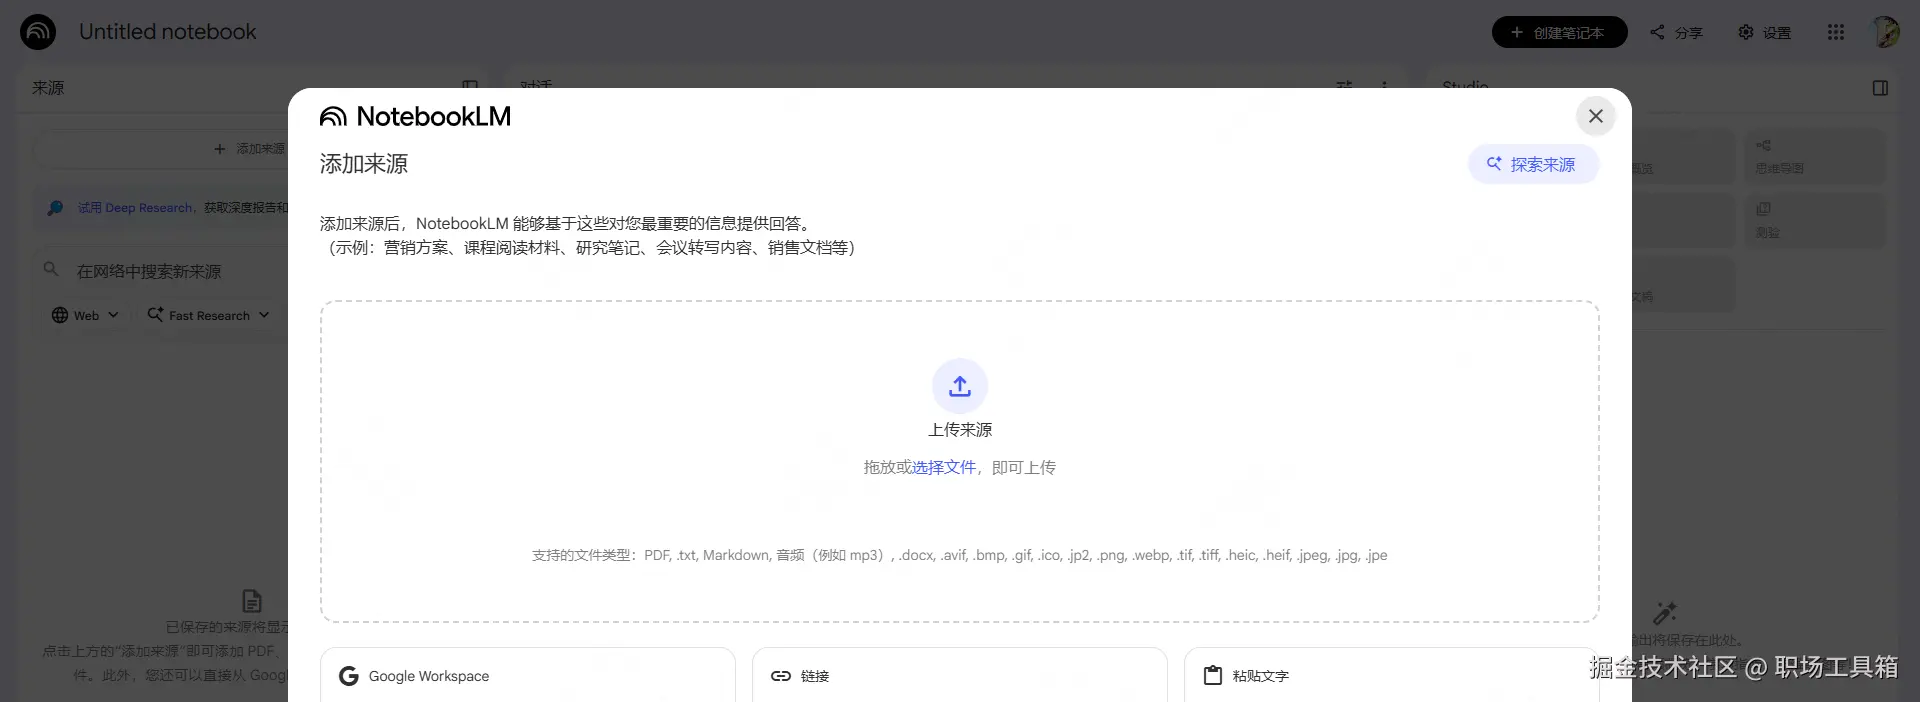Click the magic wand icon in Studio
1920x702 pixels.
pos(1665,613)
